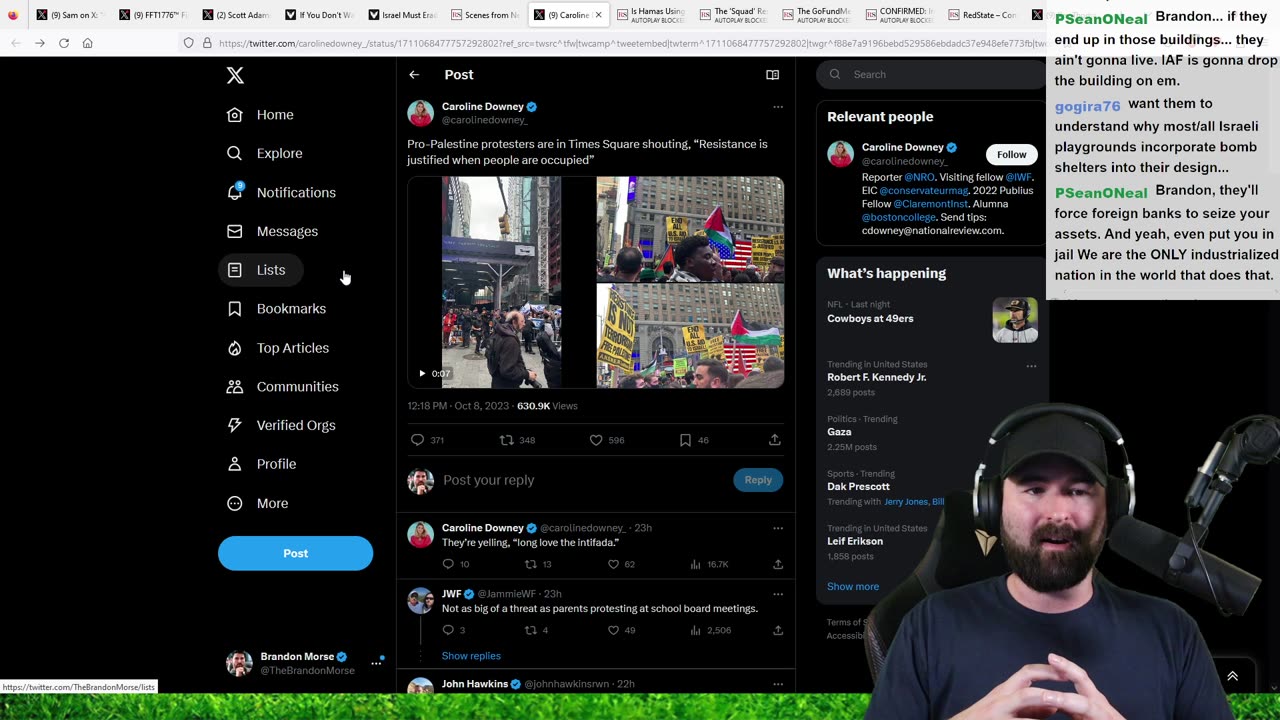Open more options on John Hawkins' tweet
The width and height of the screenshot is (1280, 720).
[x=777, y=684]
